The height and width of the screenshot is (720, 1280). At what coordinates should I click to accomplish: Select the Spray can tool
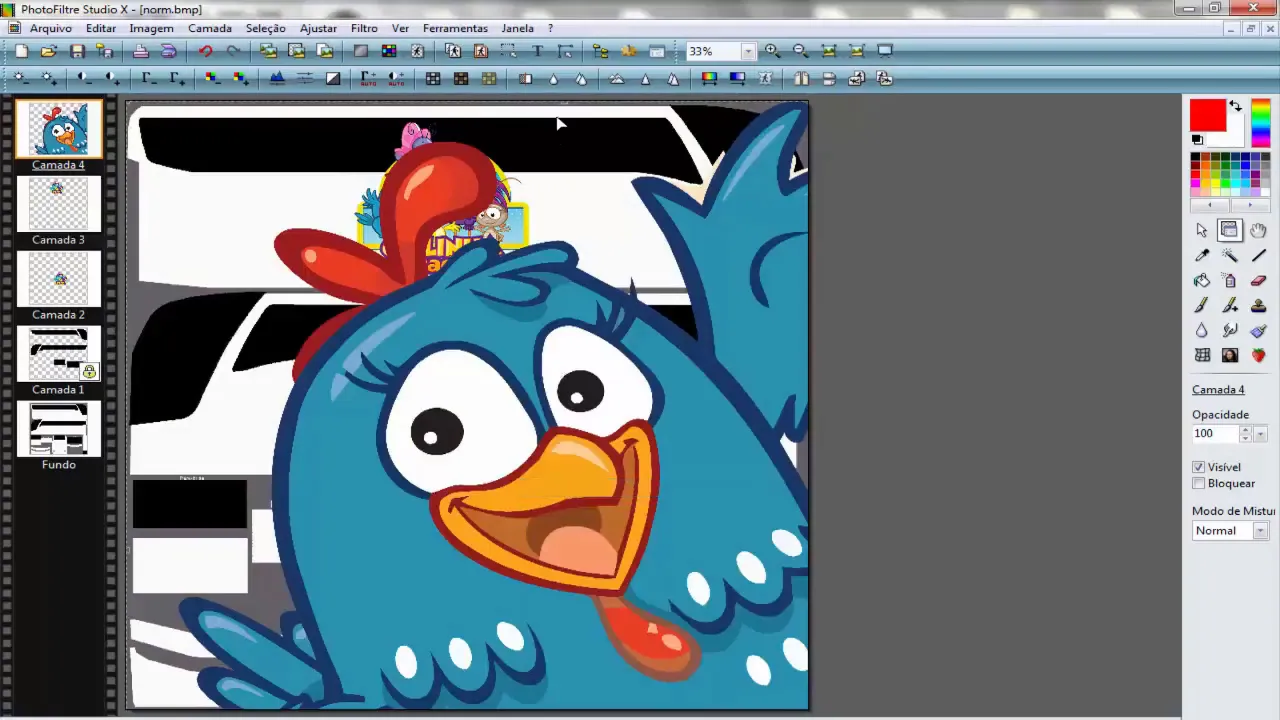click(1230, 280)
